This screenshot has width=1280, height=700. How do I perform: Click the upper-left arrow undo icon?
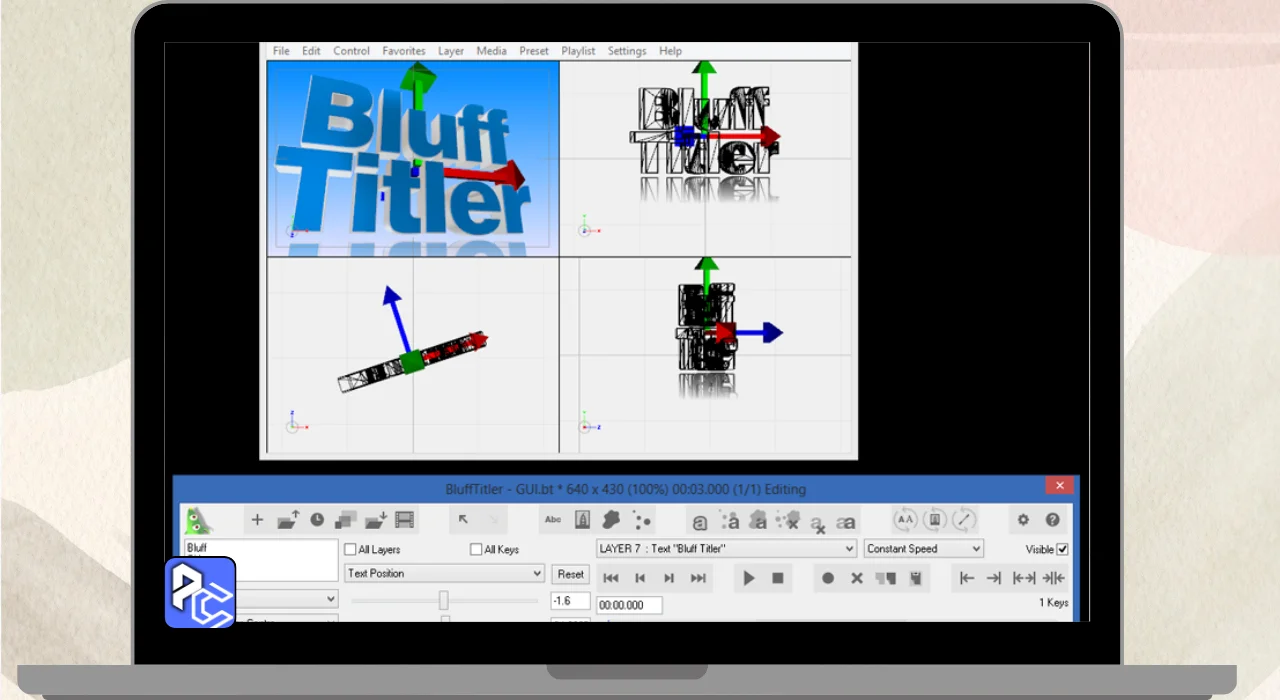463,520
